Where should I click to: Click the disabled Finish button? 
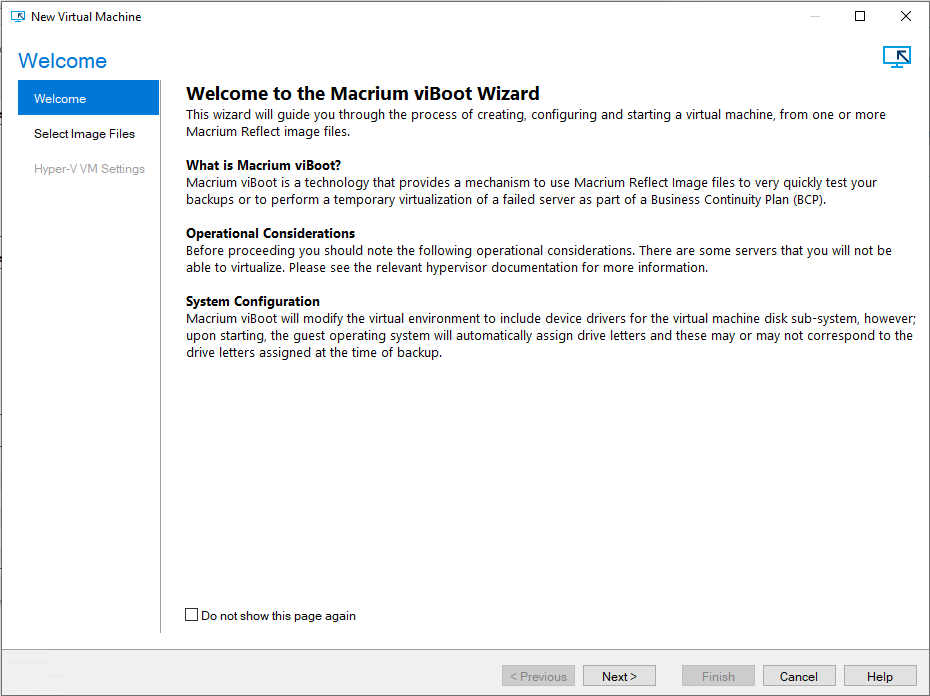718,675
